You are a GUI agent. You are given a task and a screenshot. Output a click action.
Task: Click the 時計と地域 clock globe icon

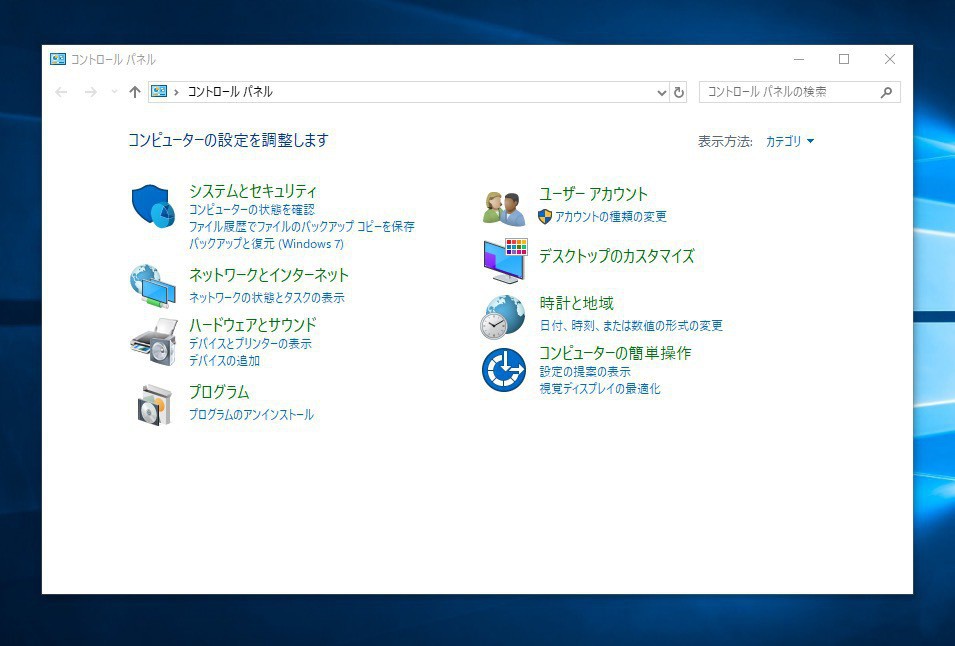tap(503, 316)
